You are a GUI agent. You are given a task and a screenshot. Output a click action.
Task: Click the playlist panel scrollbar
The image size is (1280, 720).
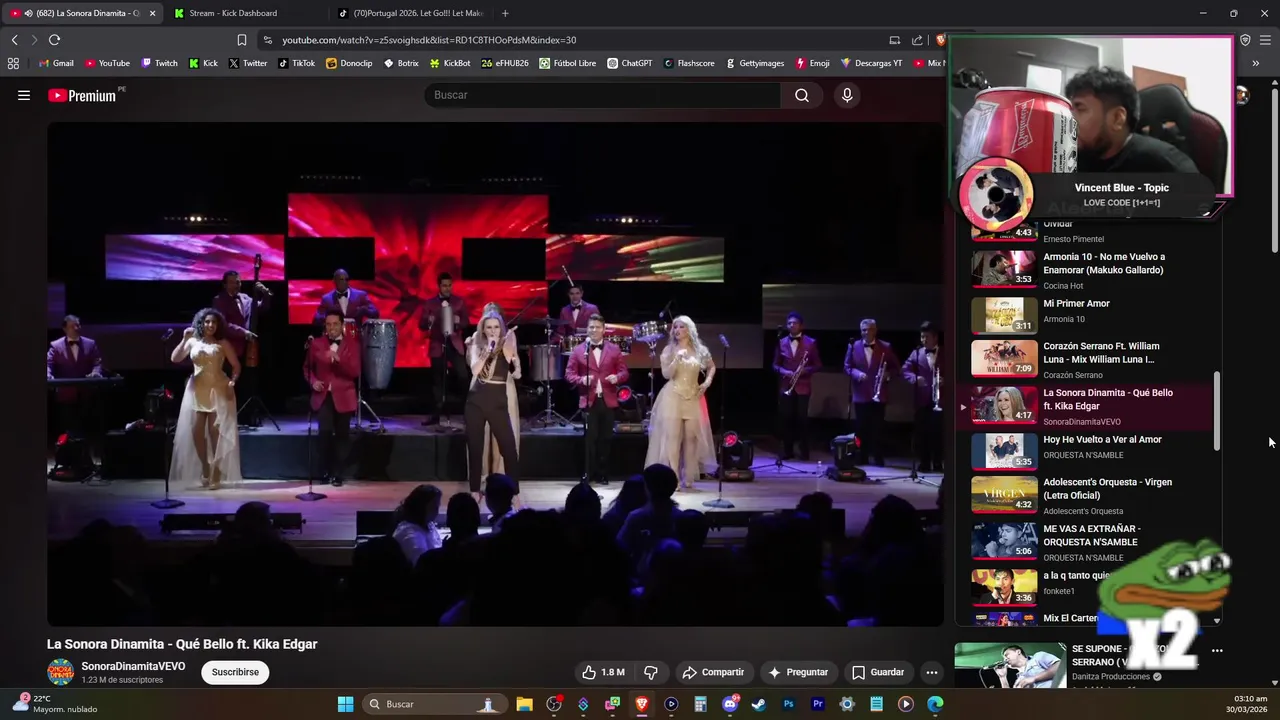(1217, 410)
